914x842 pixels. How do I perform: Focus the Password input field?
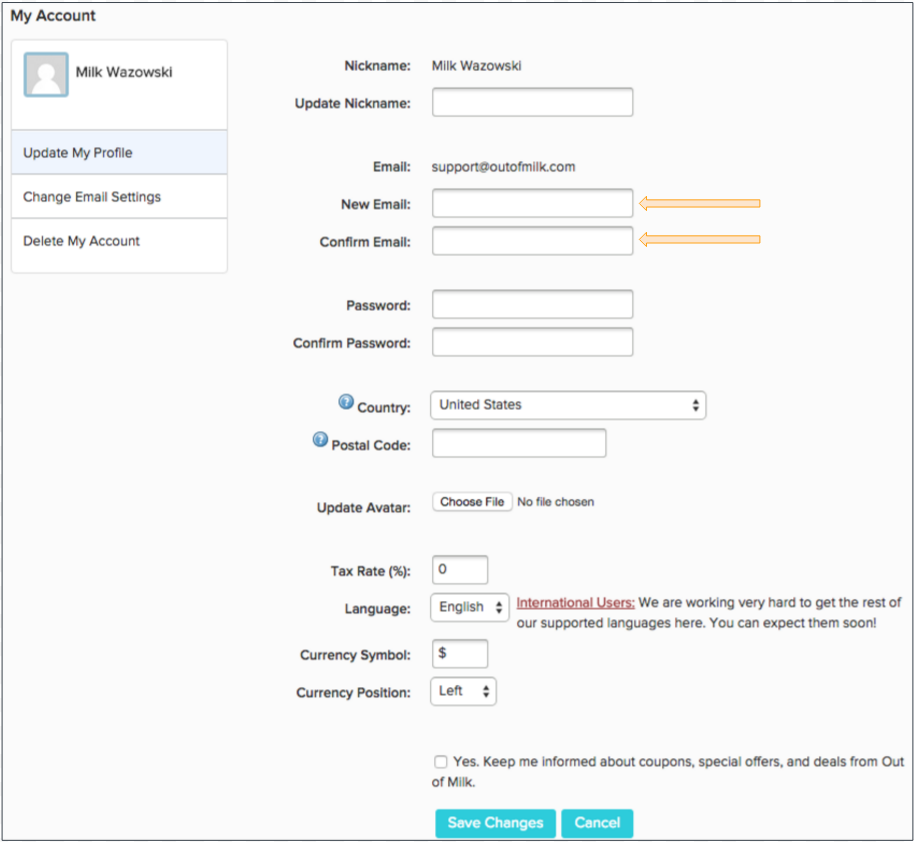532,304
